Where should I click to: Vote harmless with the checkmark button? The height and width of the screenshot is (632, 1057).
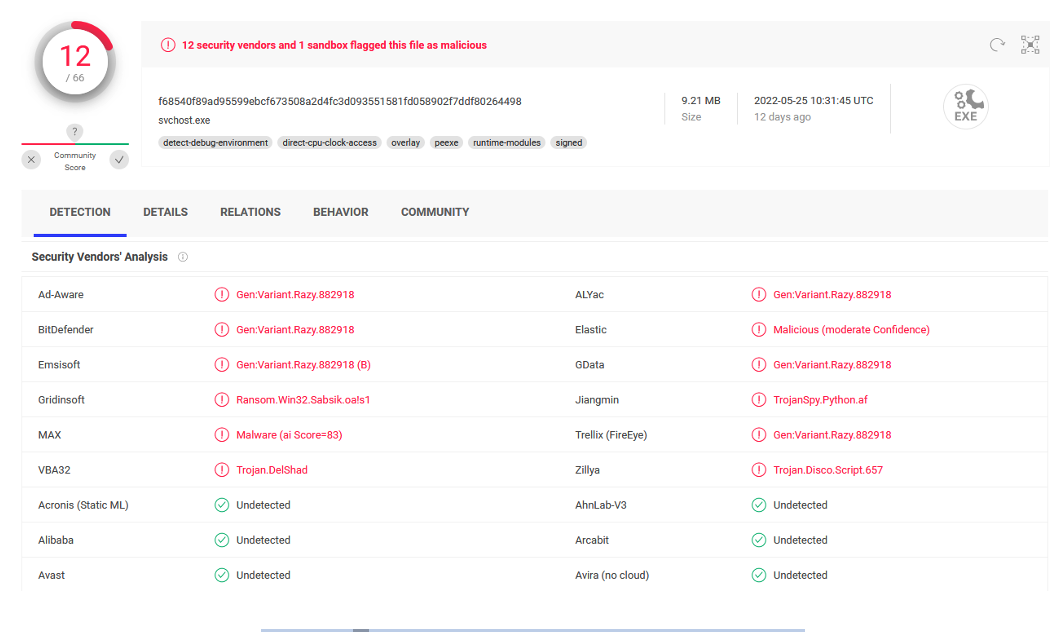pos(119,160)
